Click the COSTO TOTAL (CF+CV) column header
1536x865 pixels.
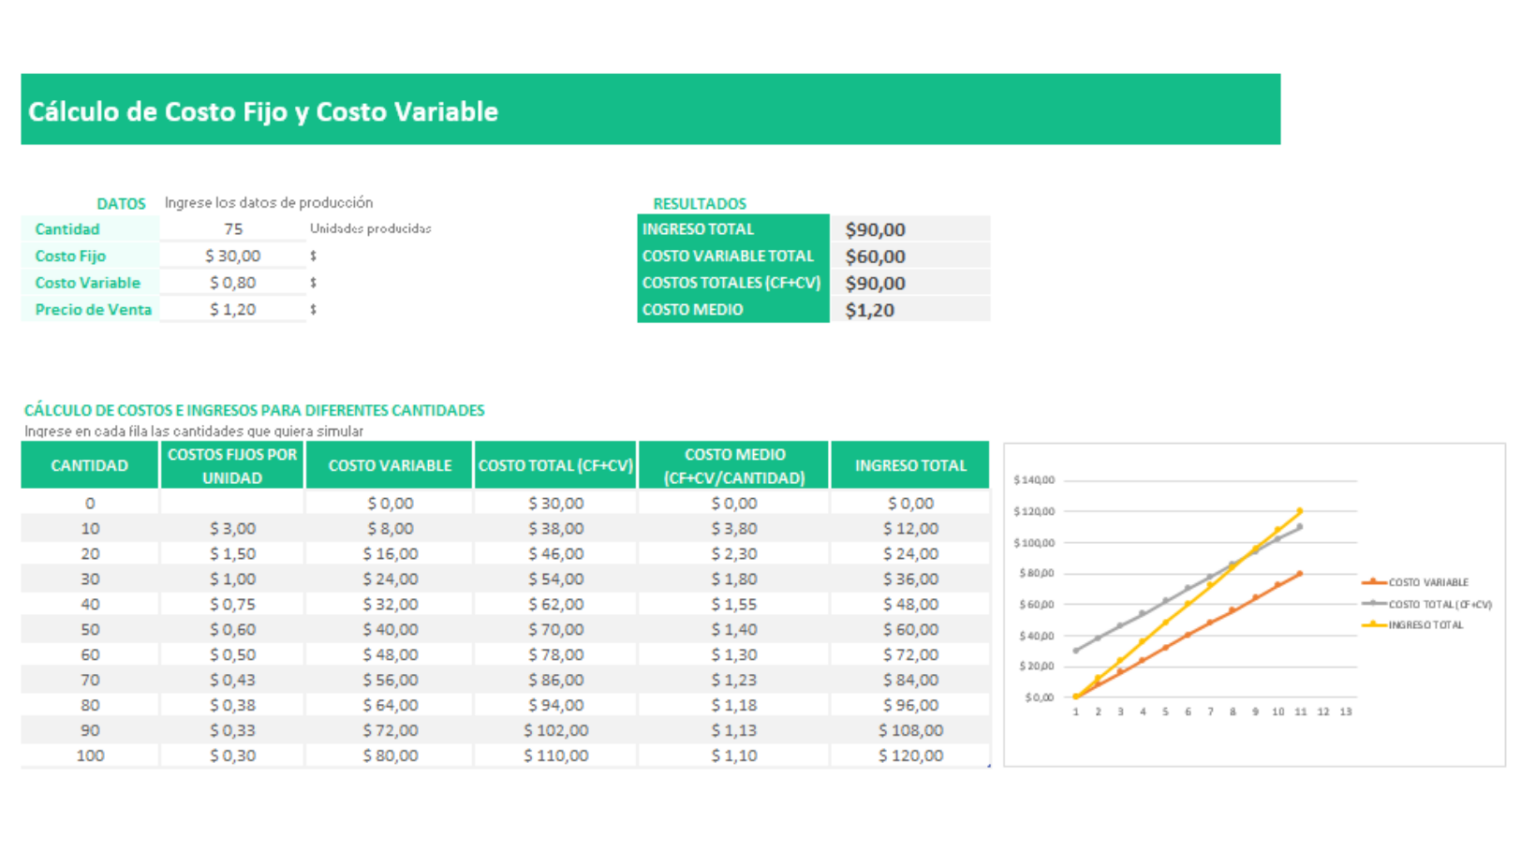click(x=555, y=464)
